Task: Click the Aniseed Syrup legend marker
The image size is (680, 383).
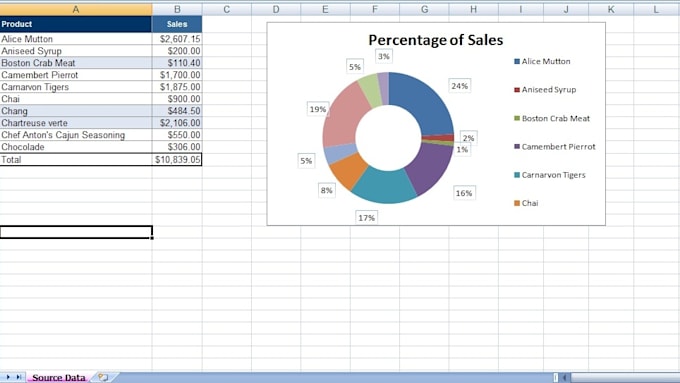Action: tap(517, 90)
